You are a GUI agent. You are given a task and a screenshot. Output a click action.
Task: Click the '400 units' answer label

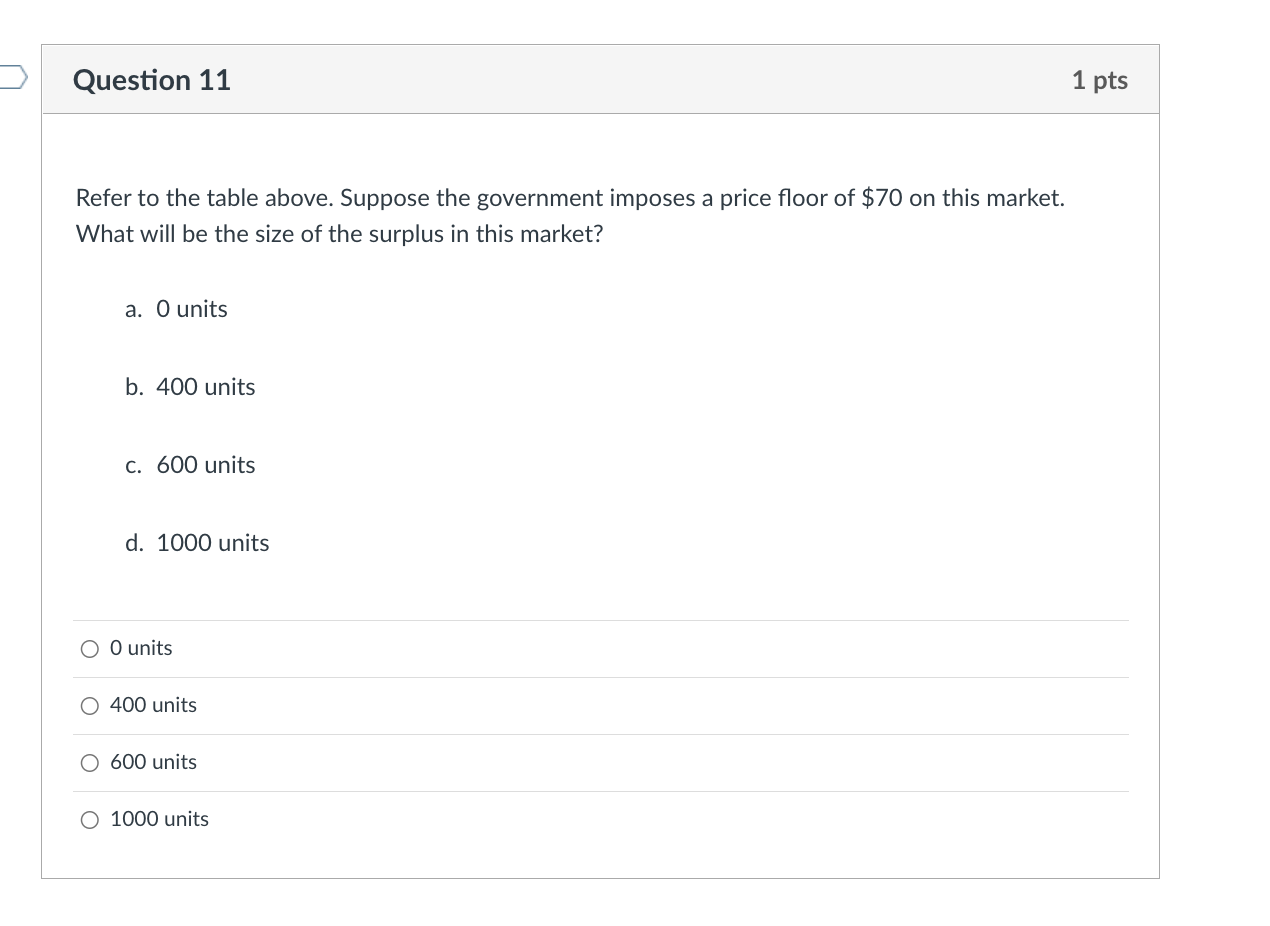coord(152,705)
